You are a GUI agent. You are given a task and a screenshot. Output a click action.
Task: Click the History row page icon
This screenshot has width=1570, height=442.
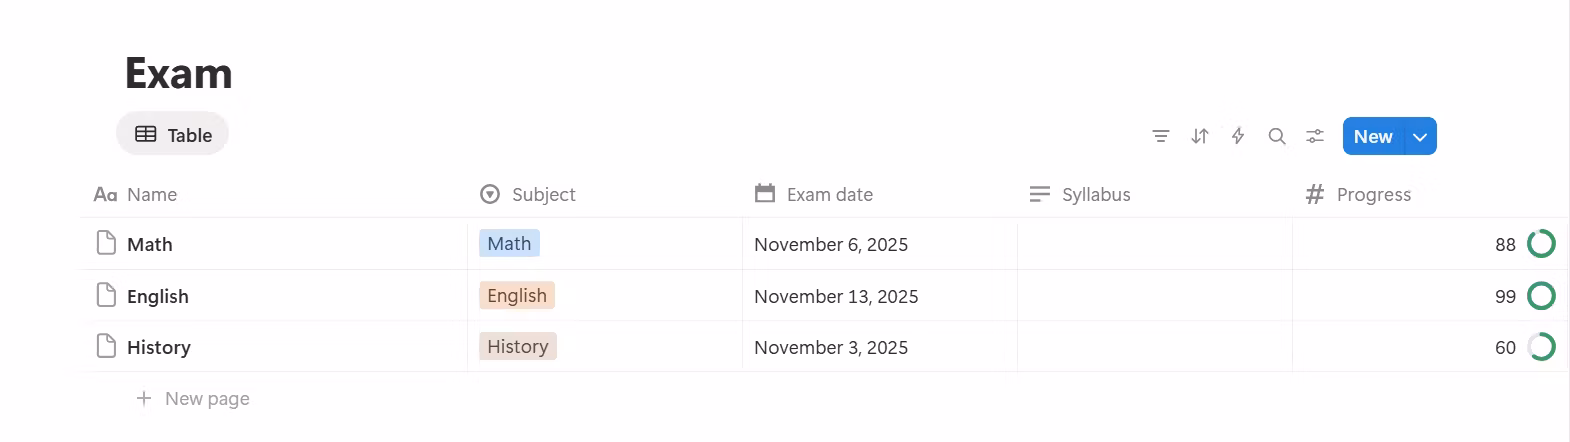(106, 346)
